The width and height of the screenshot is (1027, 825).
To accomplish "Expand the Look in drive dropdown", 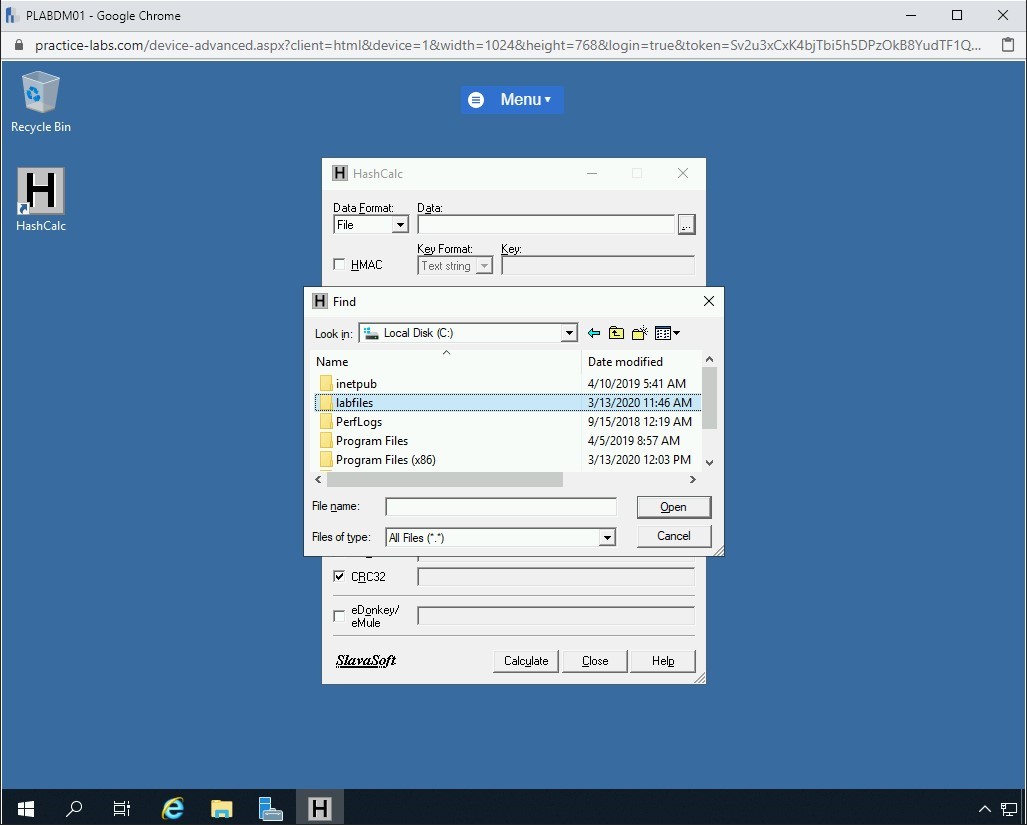I will click(569, 333).
